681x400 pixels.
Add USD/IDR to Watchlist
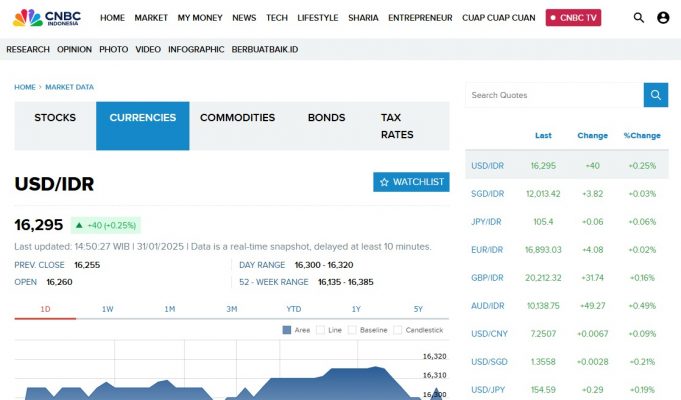tap(411, 182)
